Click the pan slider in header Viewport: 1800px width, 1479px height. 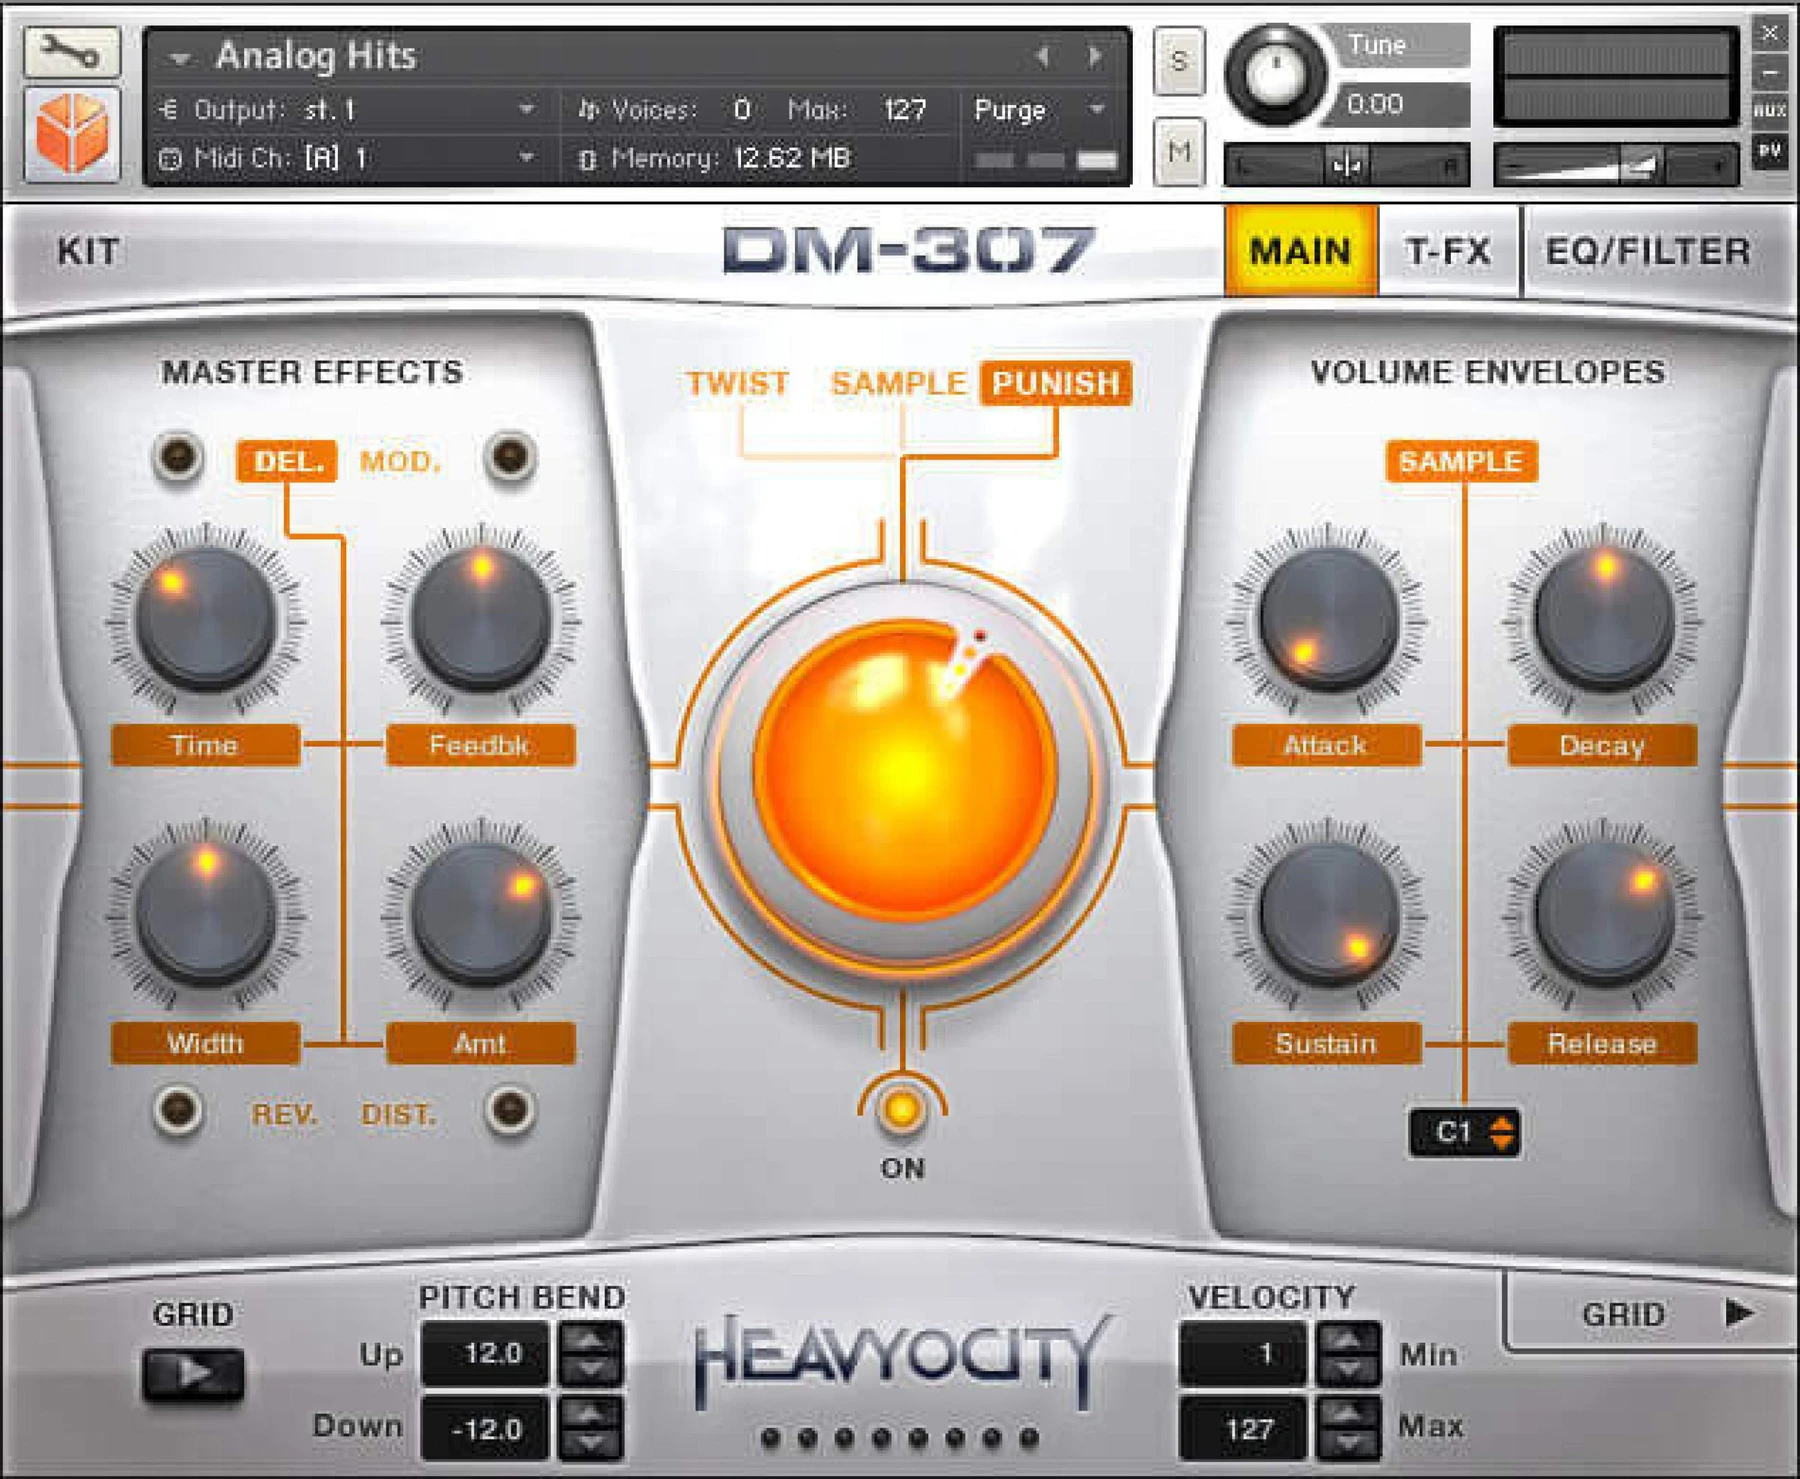pyautogui.click(x=1347, y=165)
